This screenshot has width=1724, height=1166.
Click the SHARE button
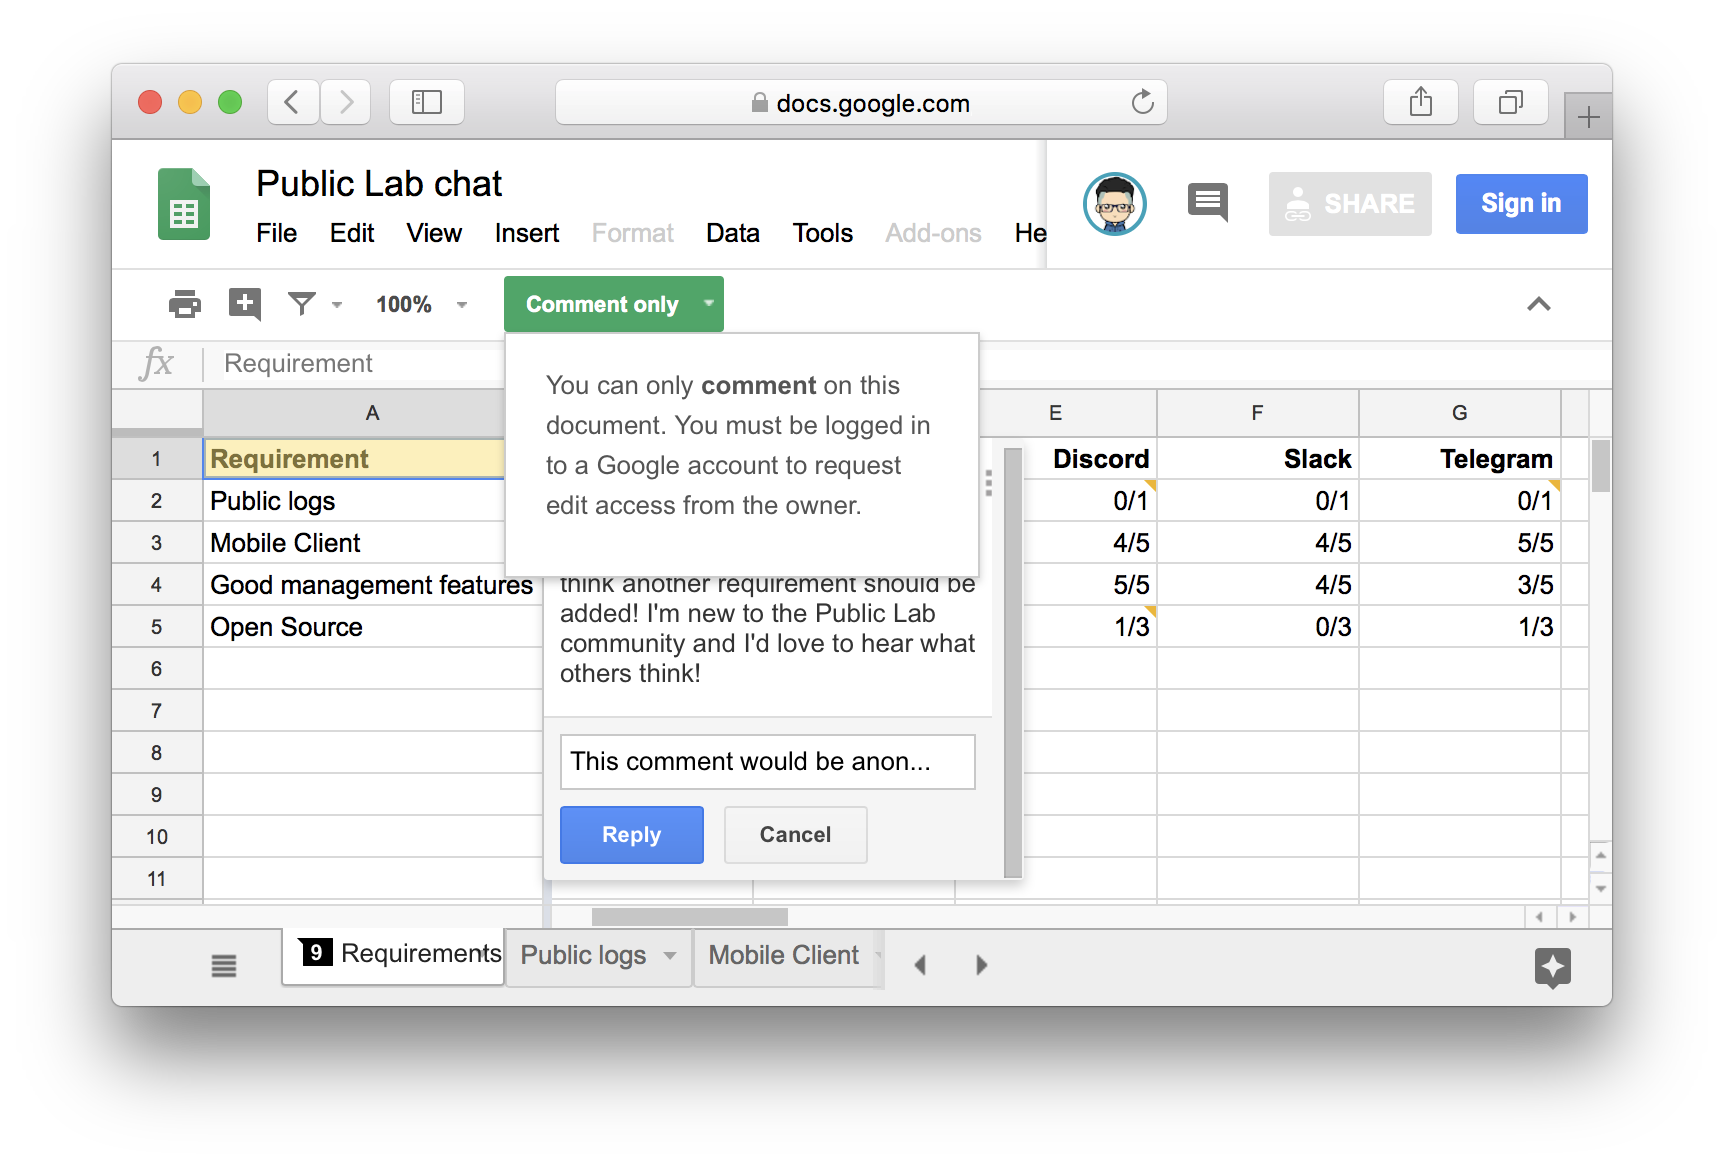[1350, 204]
